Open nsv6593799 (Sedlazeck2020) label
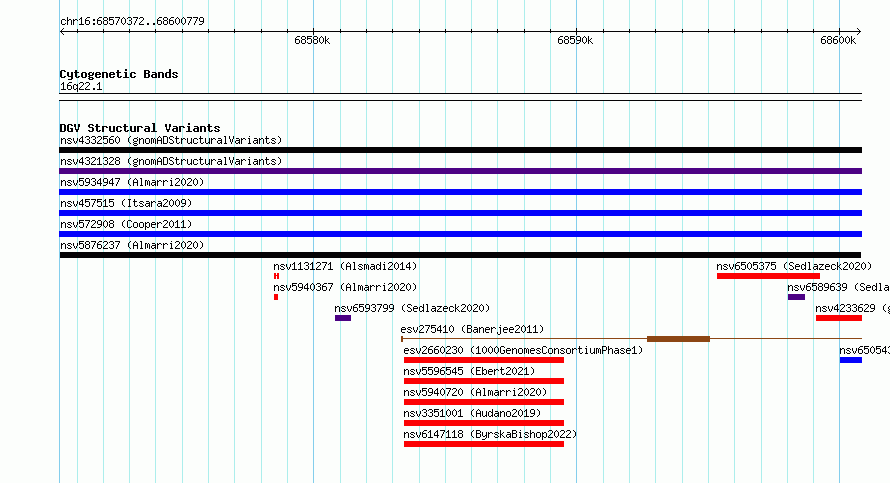 pyautogui.click(x=412, y=308)
